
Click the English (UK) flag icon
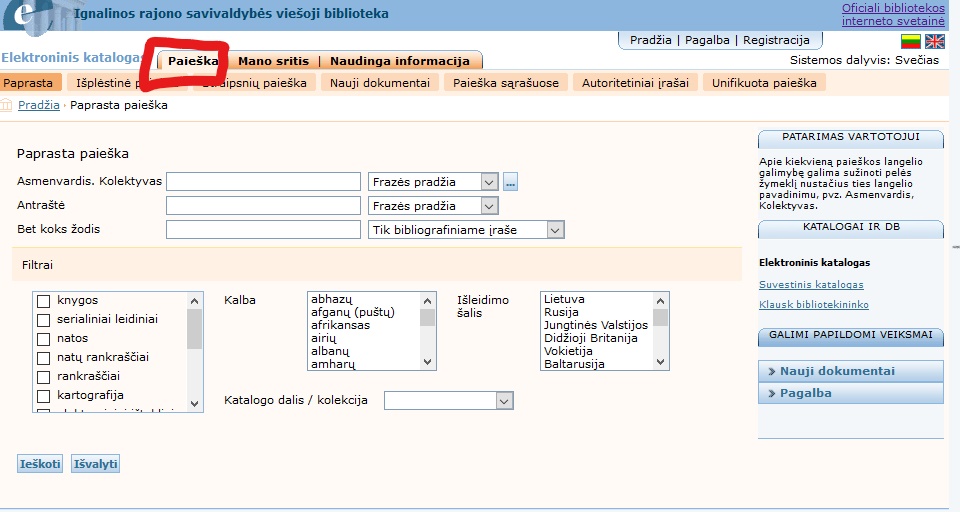[x=934, y=41]
